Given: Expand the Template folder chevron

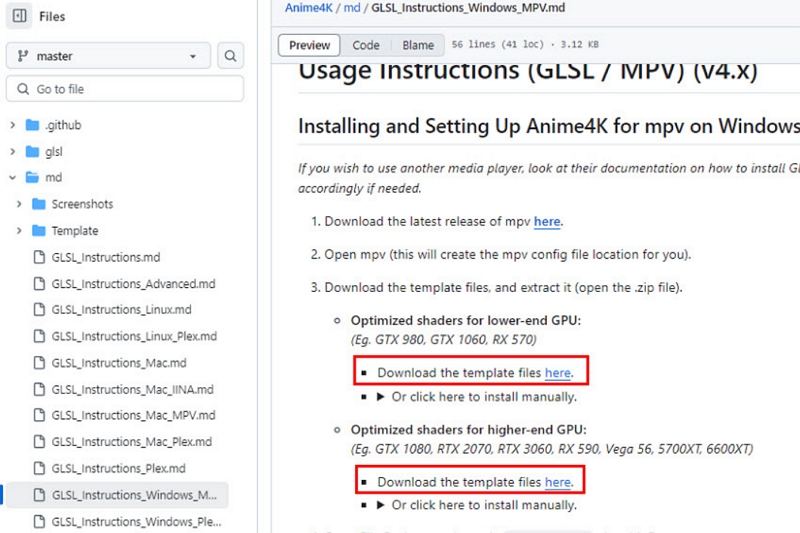Looking at the screenshot, I should pyautogui.click(x=19, y=231).
